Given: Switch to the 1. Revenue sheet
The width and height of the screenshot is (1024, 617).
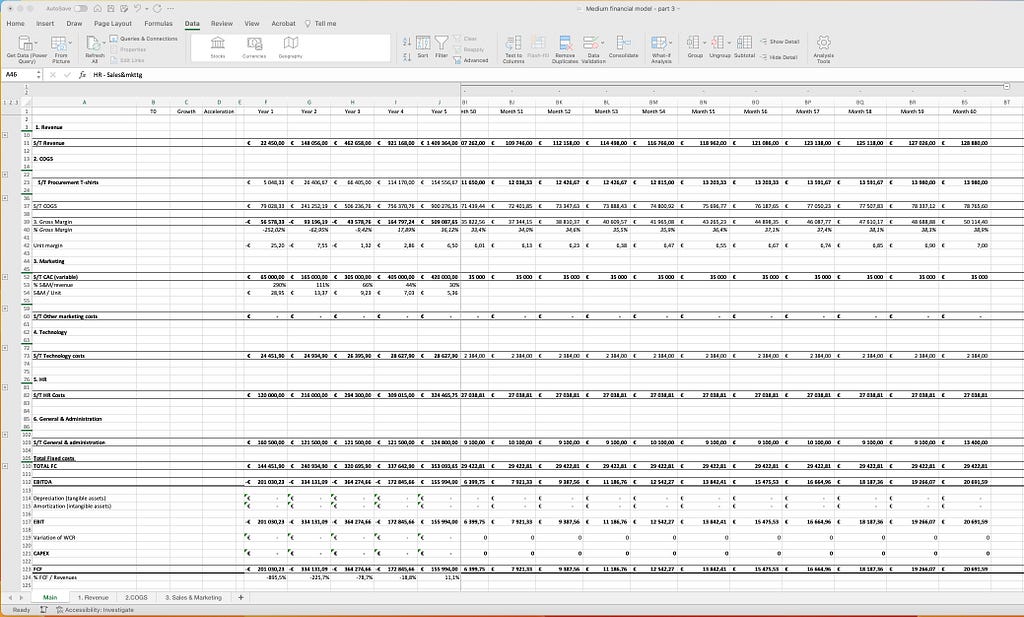Looking at the screenshot, I should click(93, 597).
